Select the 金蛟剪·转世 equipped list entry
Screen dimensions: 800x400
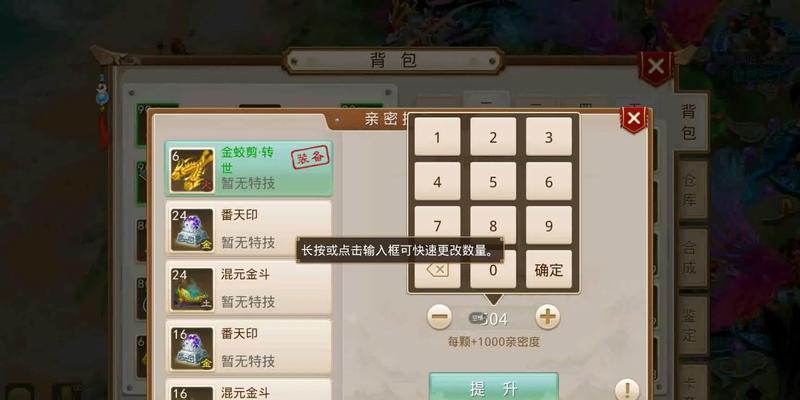pyautogui.click(x=248, y=169)
